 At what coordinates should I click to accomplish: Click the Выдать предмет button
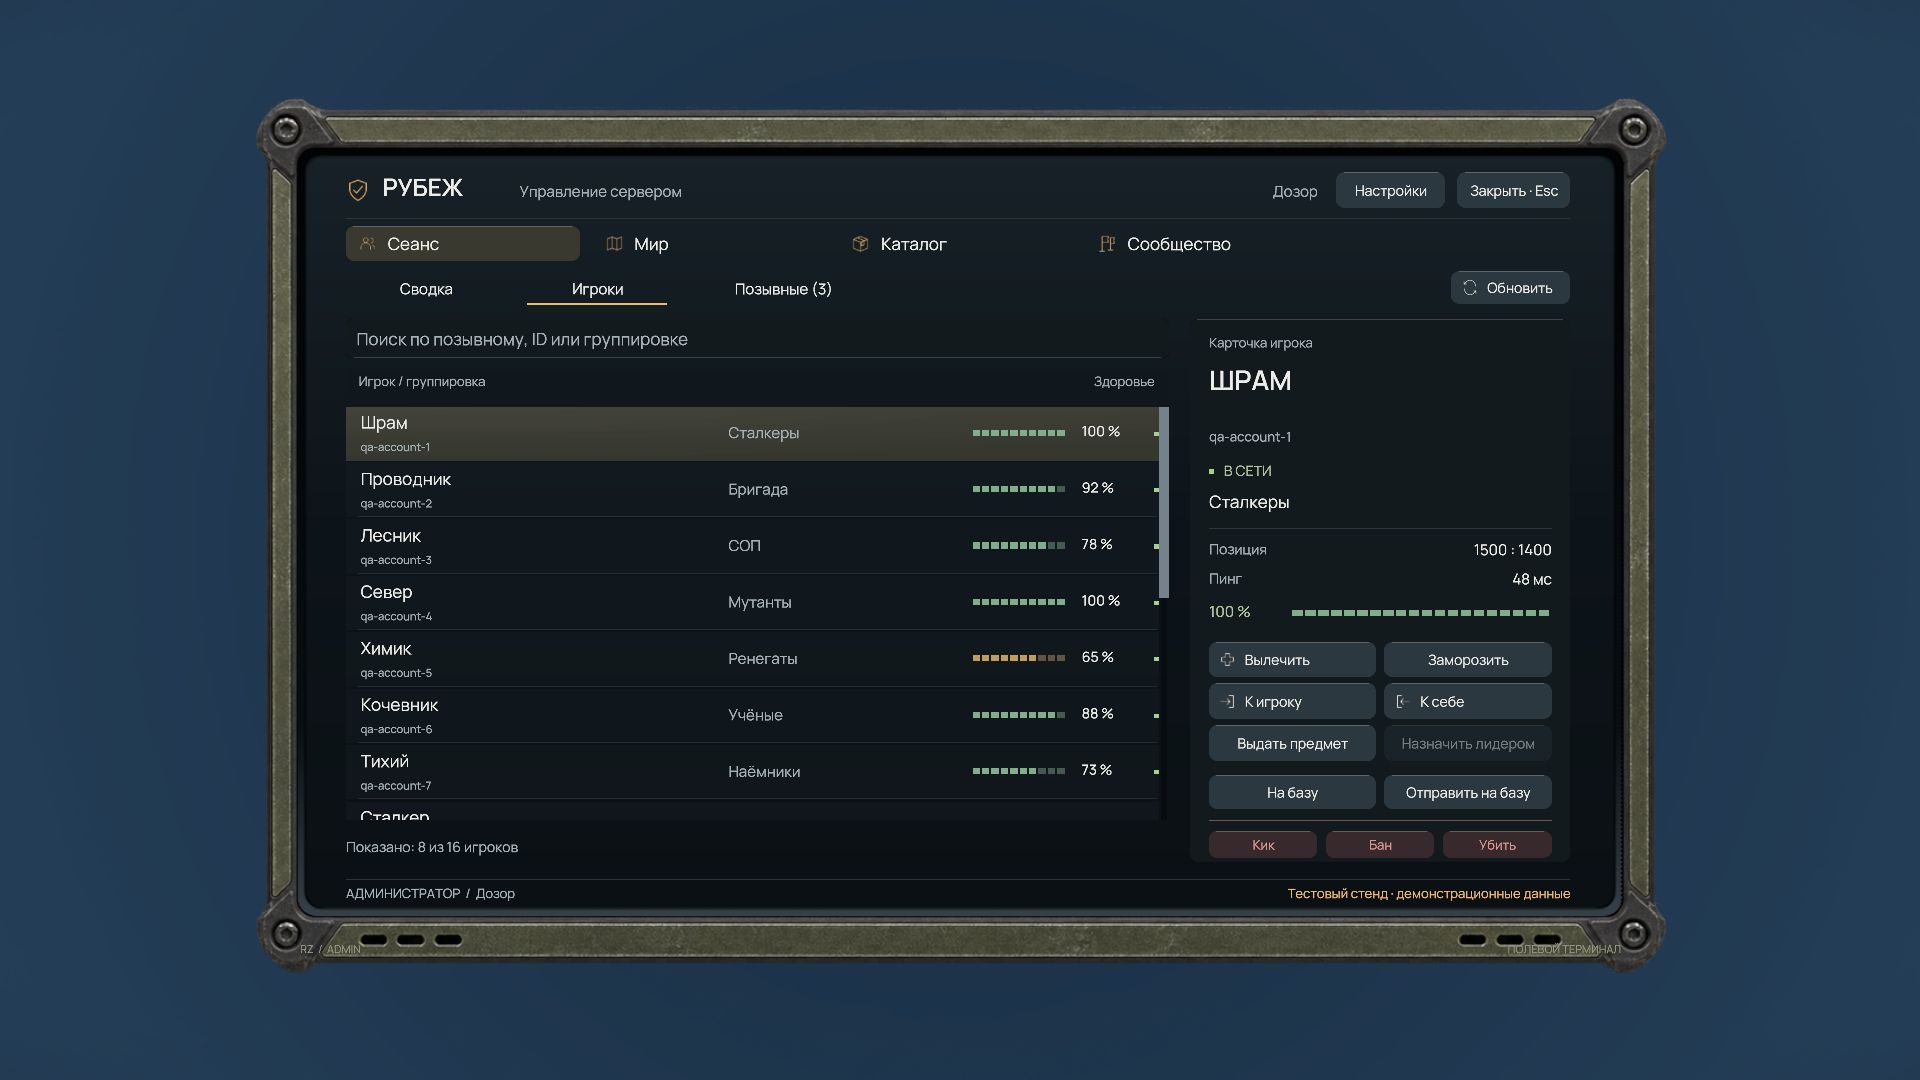click(1292, 743)
